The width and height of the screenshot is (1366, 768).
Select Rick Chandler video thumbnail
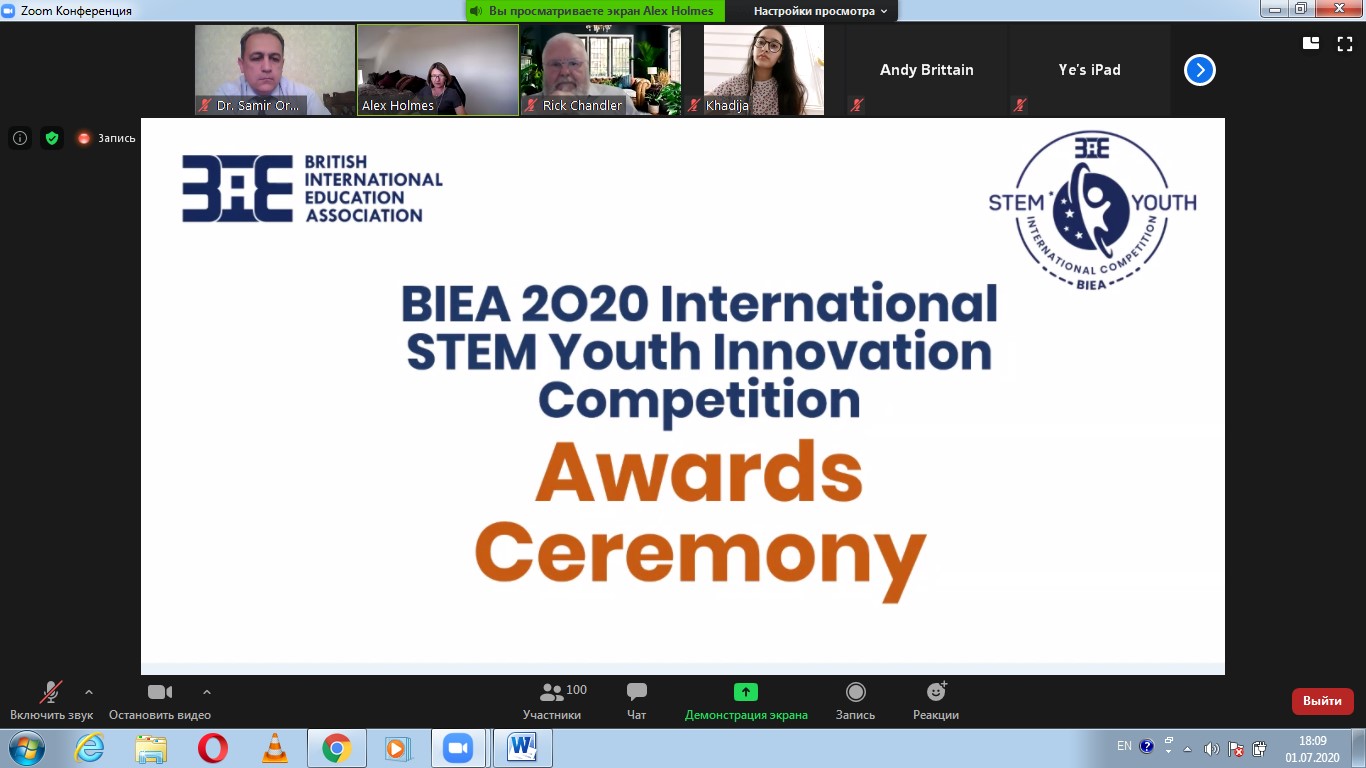pos(601,70)
